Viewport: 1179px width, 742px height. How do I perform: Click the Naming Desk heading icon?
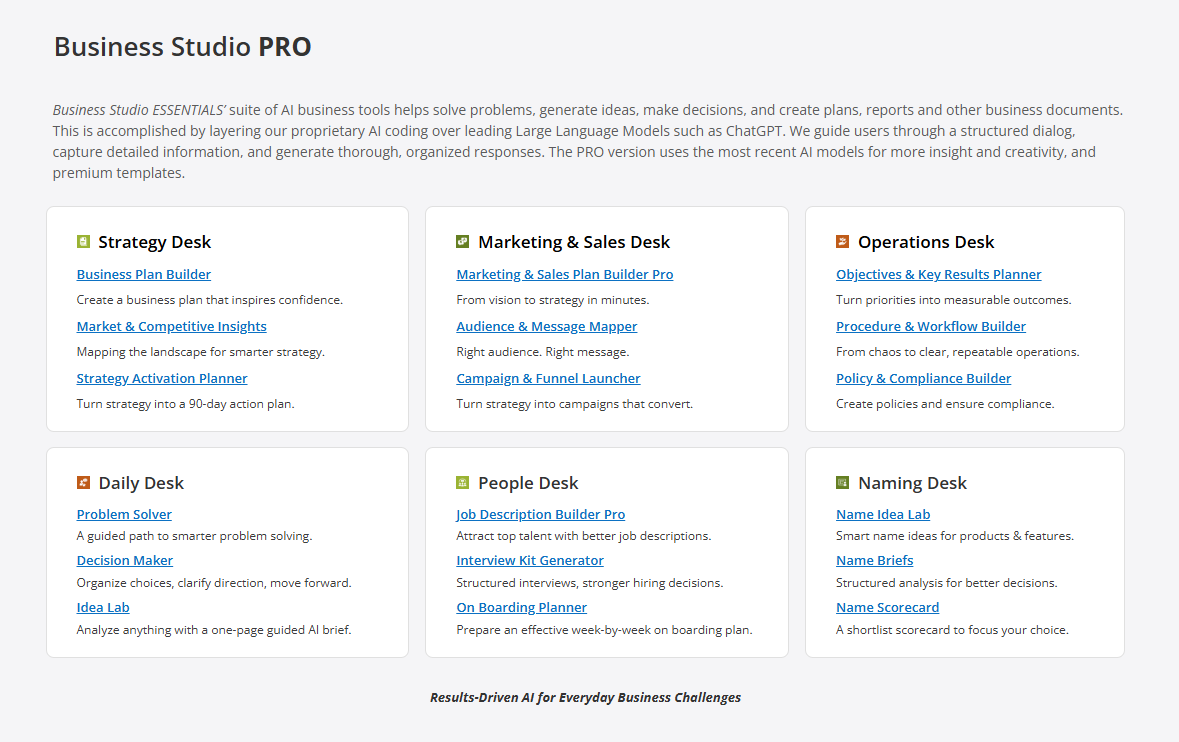point(842,482)
